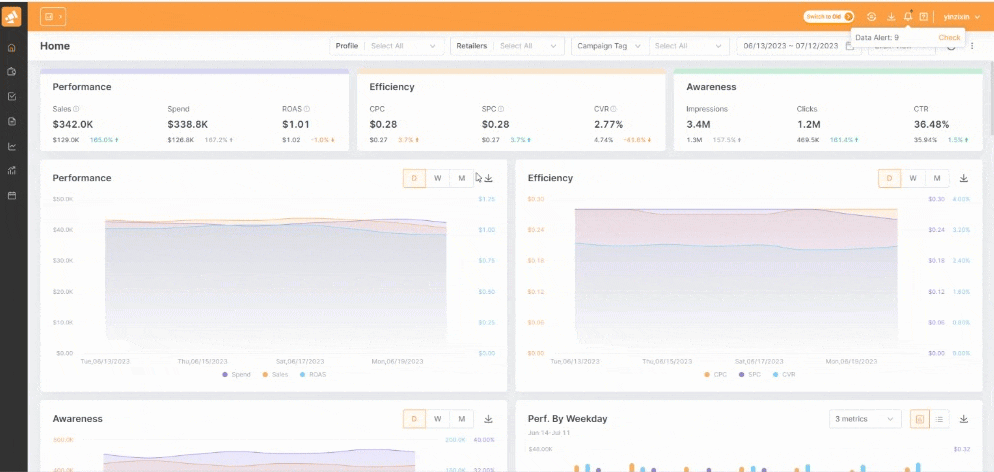
Task: Switch Perf. By Weekday to list view
Action: click(x=940, y=419)
